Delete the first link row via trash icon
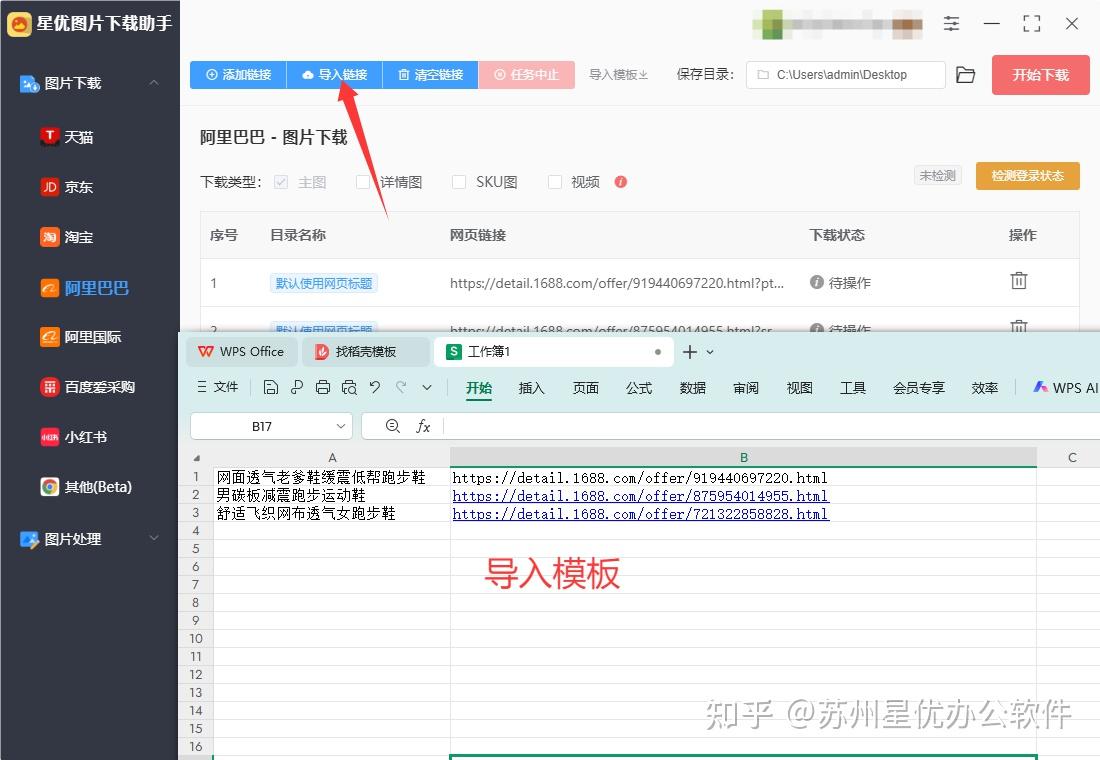The height and width of the screenshot is (760, 1100). (x=1018, y=281)
